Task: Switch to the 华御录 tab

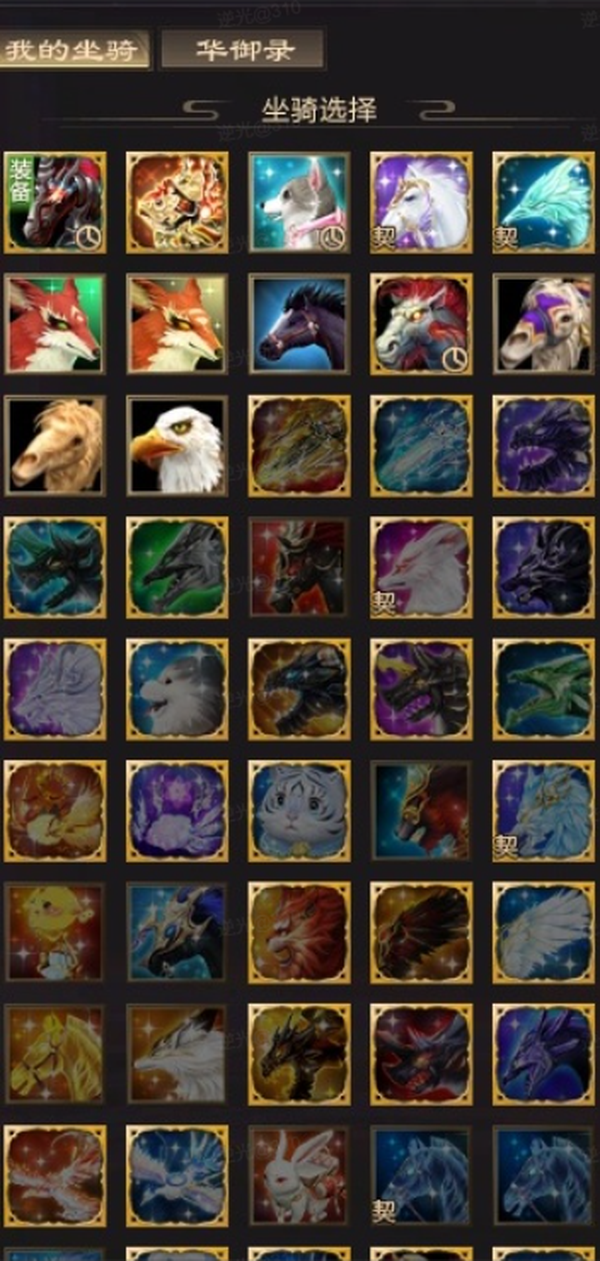Action: (x=243, y=49)
